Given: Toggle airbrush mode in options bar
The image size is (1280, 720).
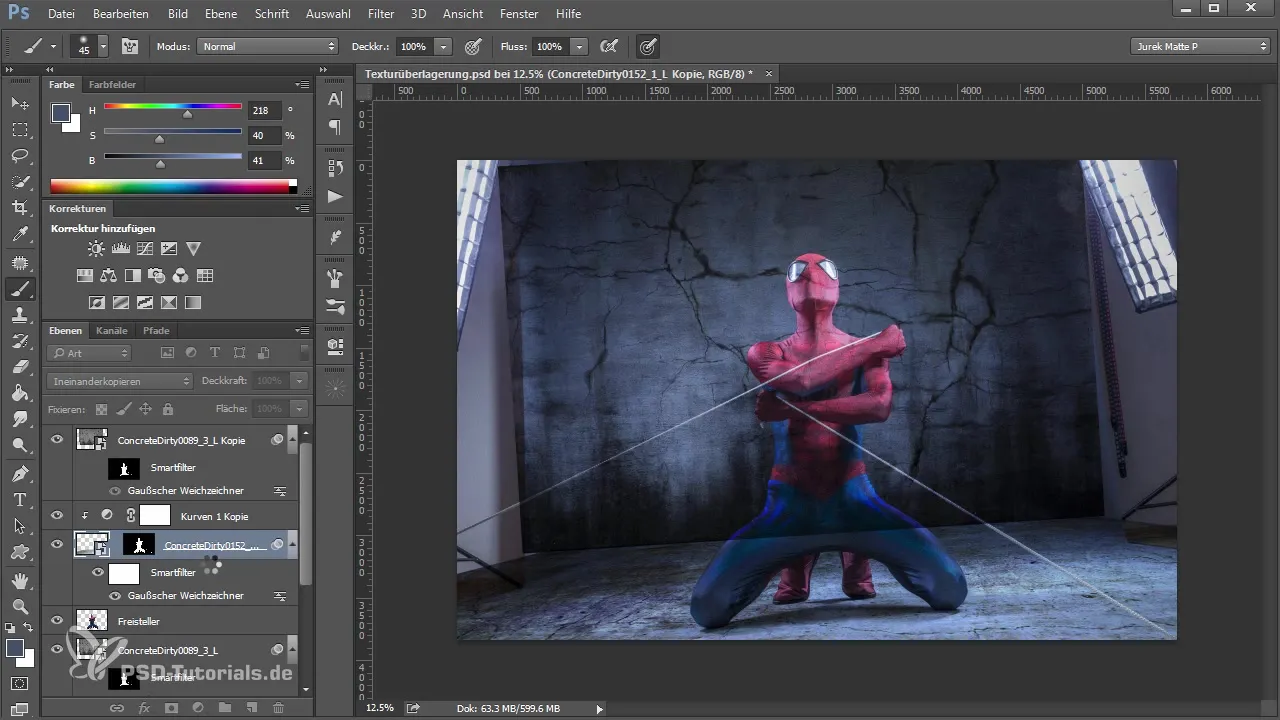Looking at the screenshot, I should (x=608, y=46).
